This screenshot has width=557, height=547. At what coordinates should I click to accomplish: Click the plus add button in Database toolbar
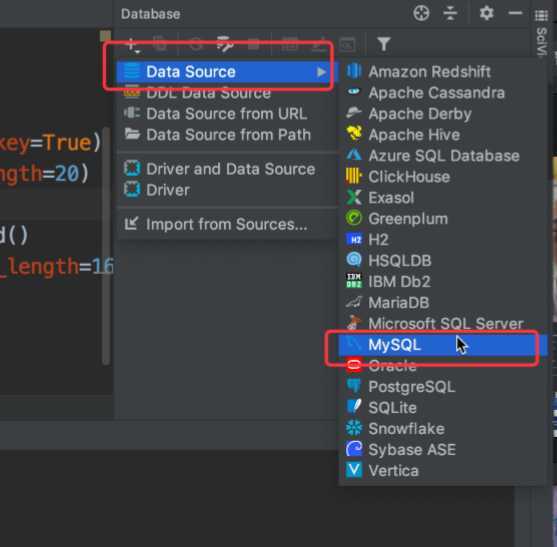[x=133, y=45]
